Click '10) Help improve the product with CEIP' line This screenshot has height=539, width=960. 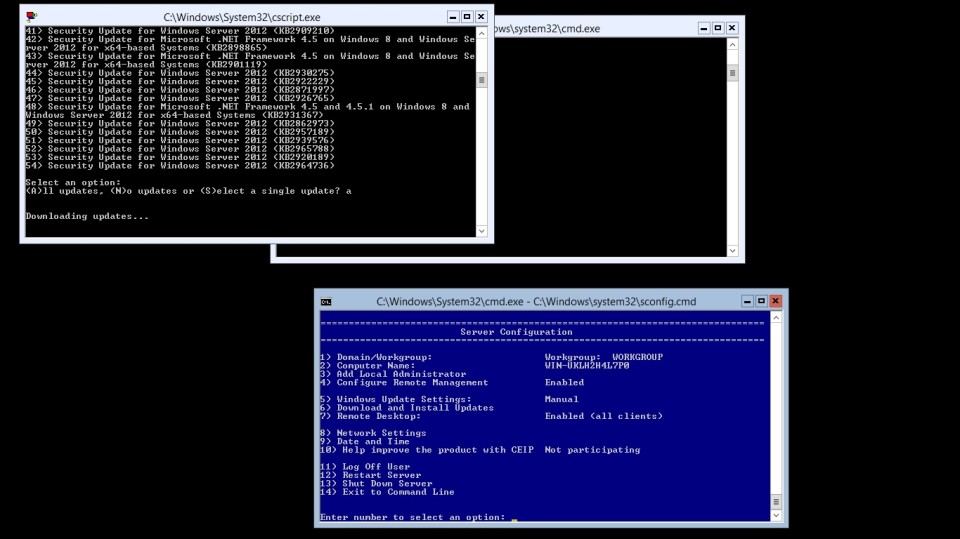pos(427,450)
